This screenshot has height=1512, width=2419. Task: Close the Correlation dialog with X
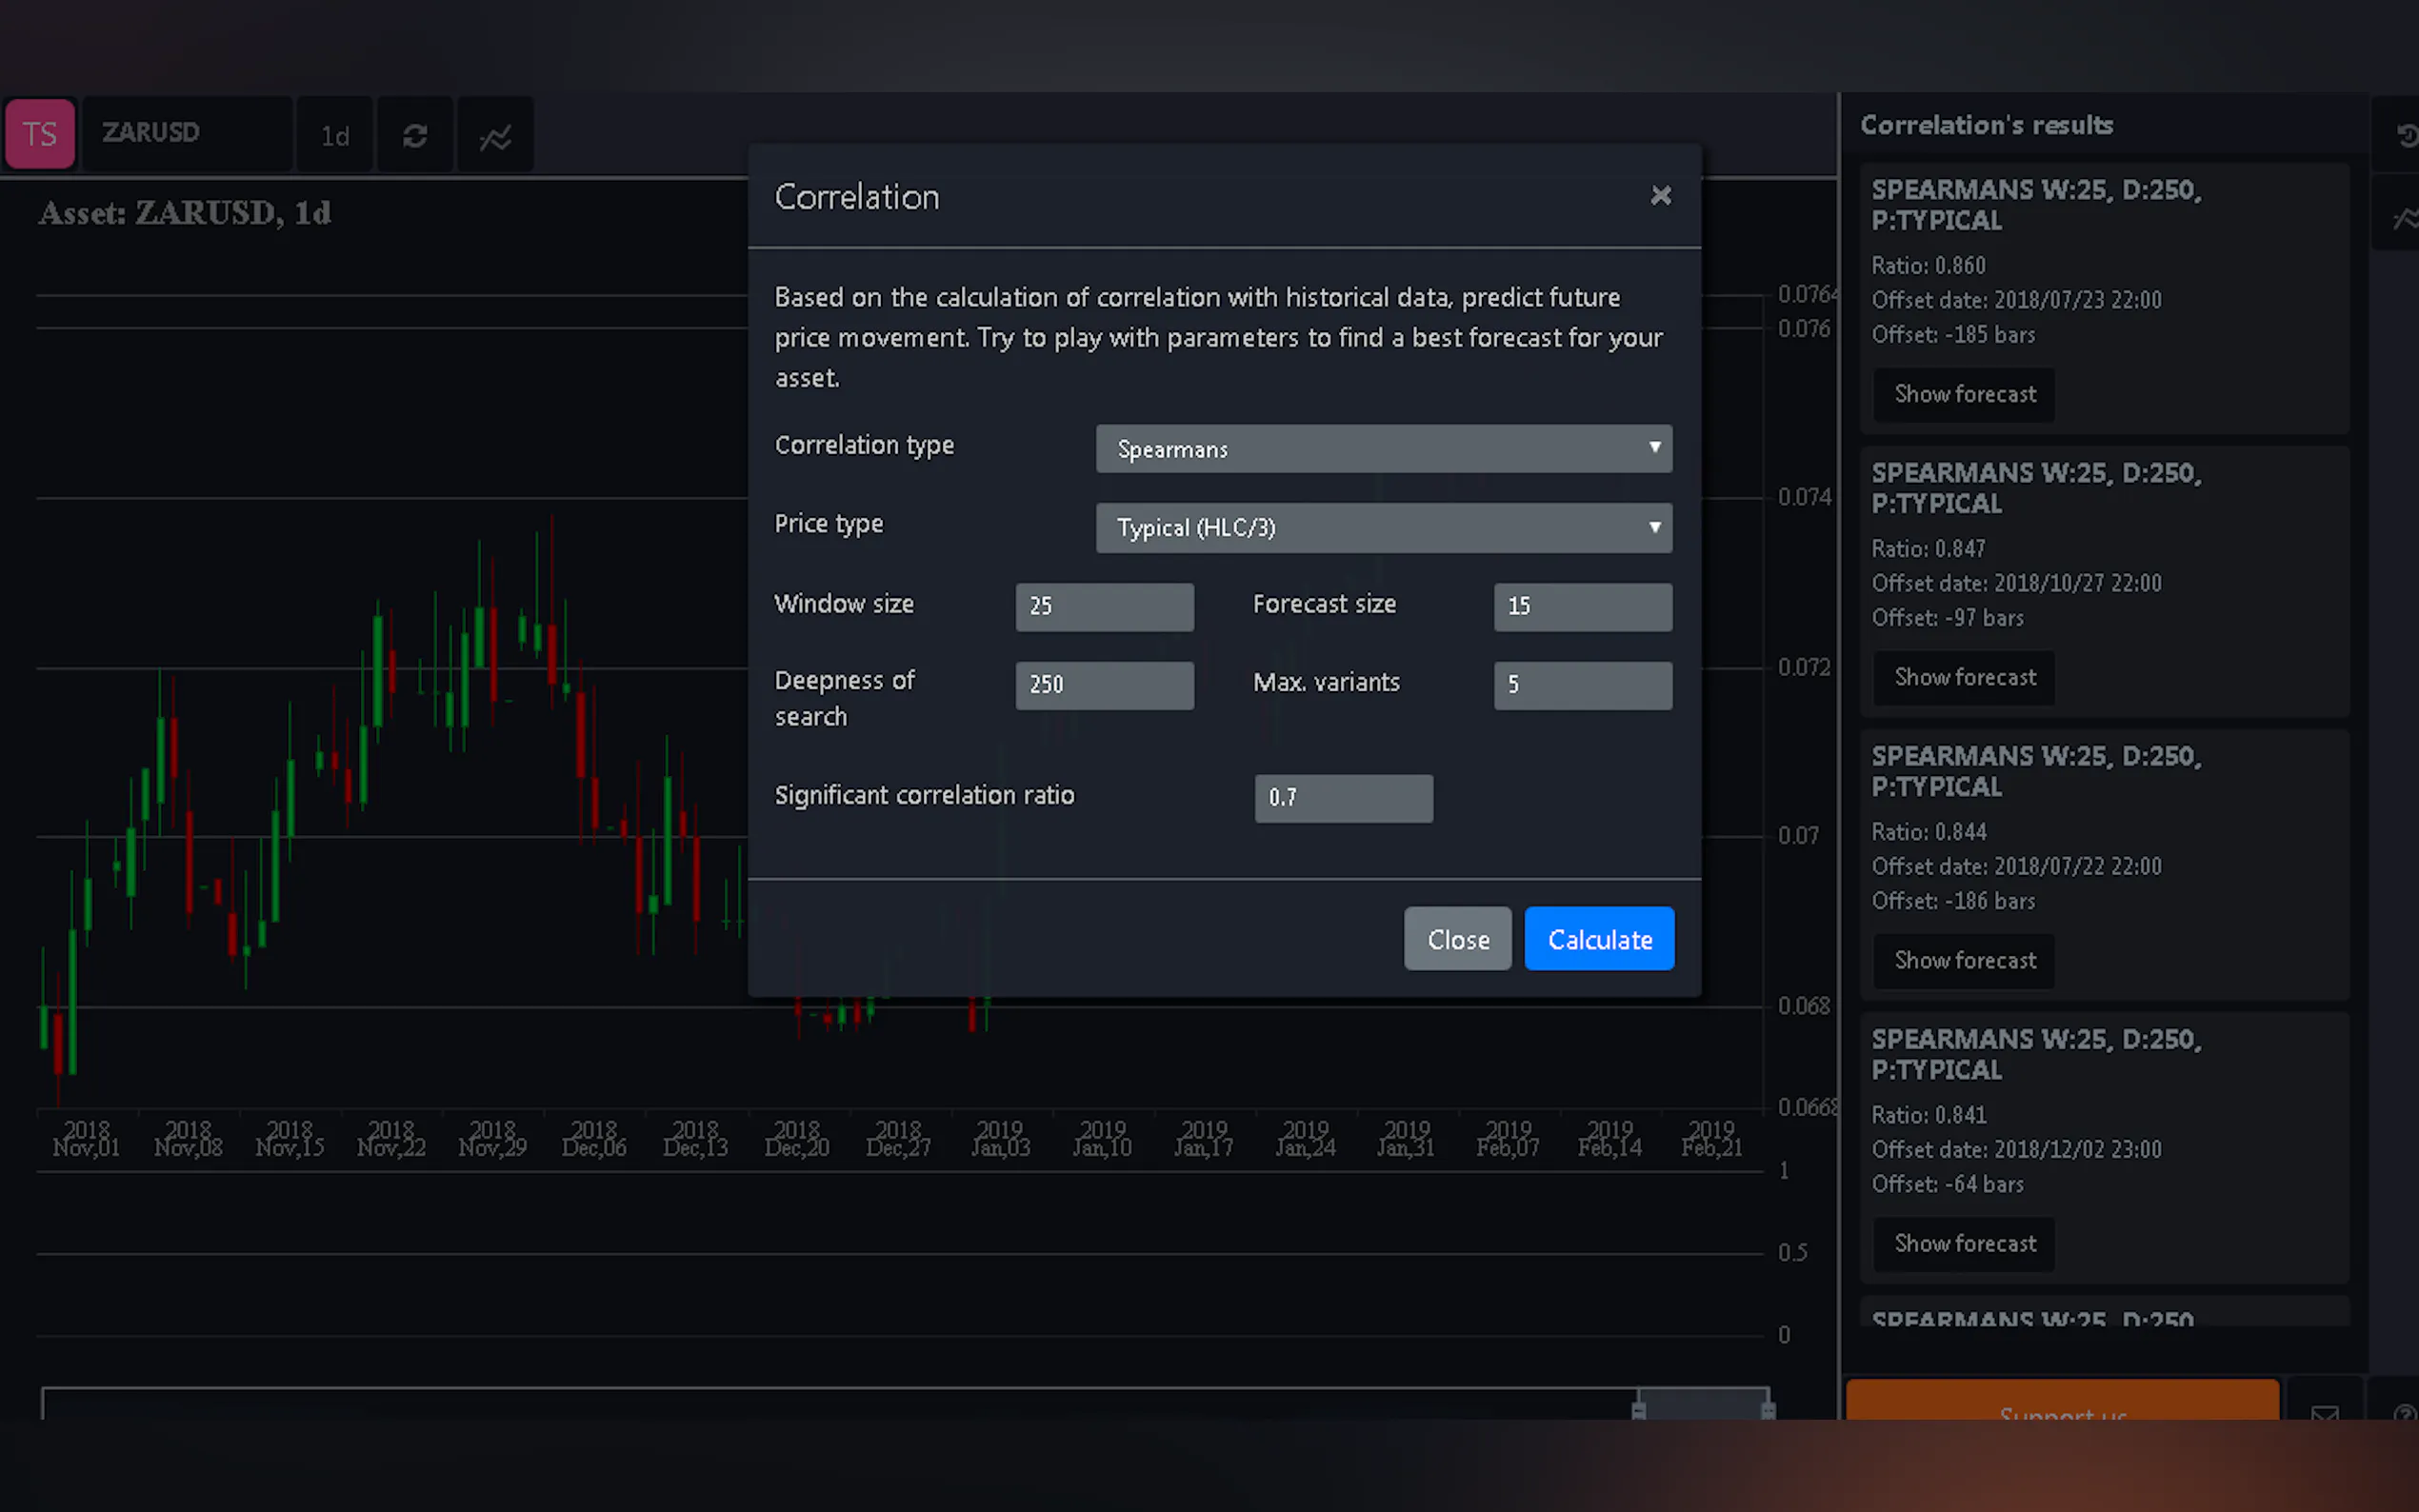[1660, 196]
